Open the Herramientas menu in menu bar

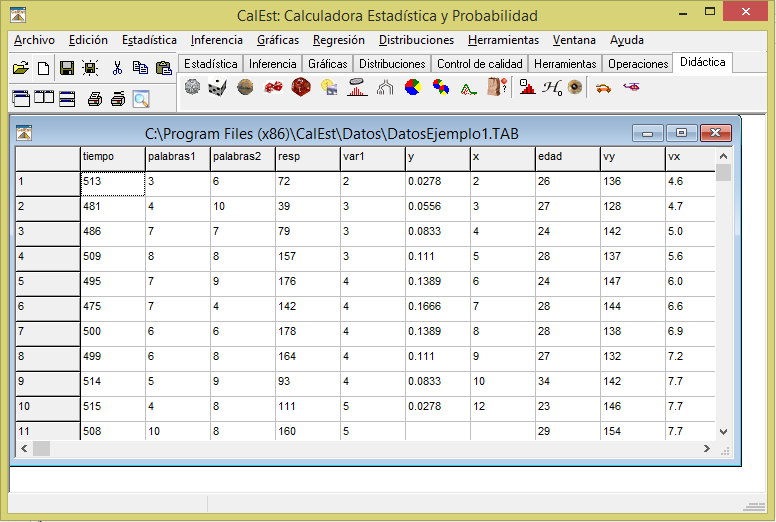[503, 40]
